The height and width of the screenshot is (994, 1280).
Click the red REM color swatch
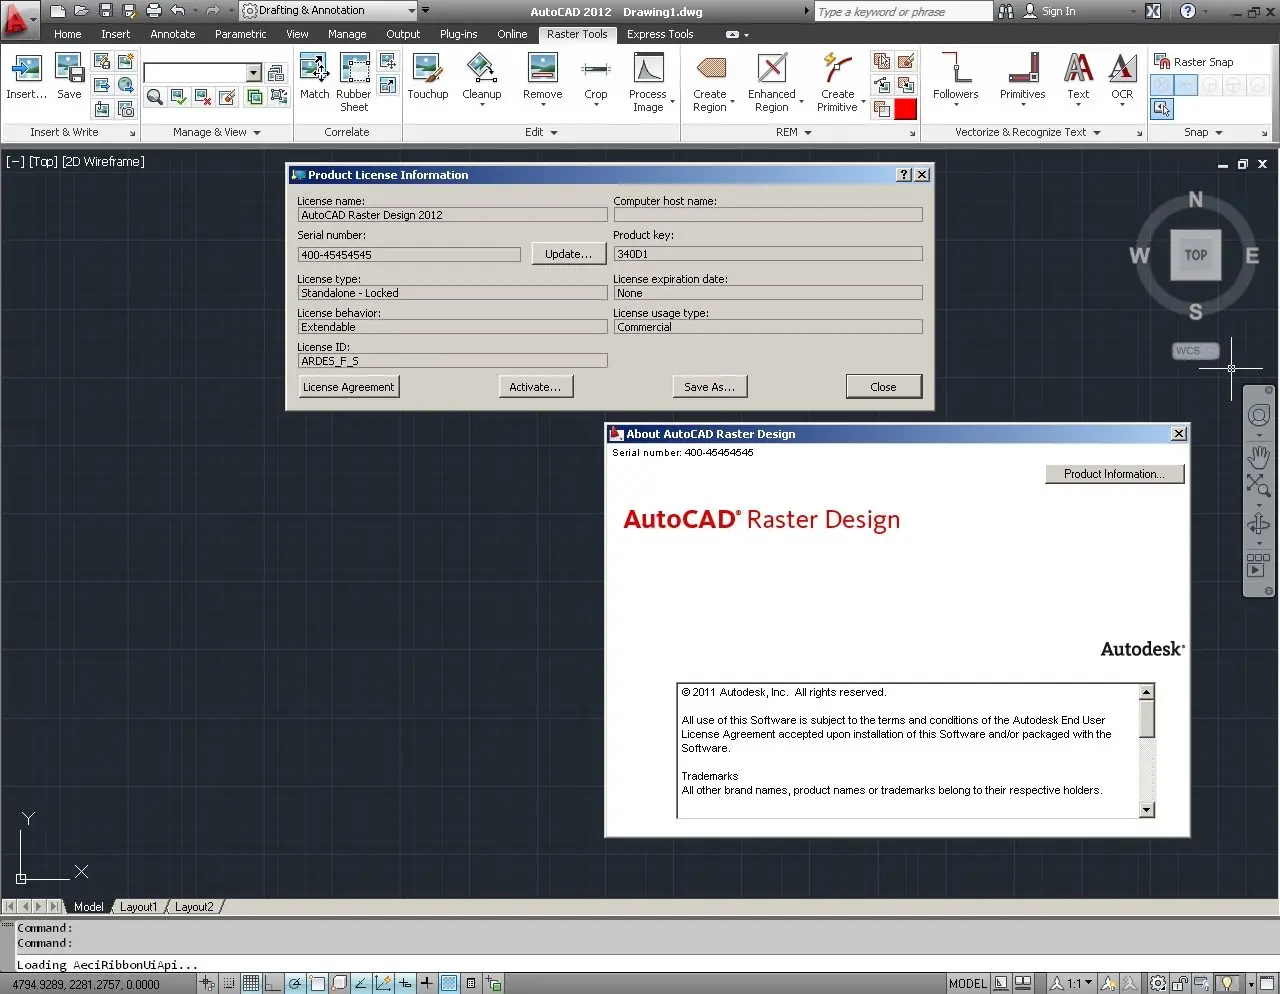[x=906, y=108]
